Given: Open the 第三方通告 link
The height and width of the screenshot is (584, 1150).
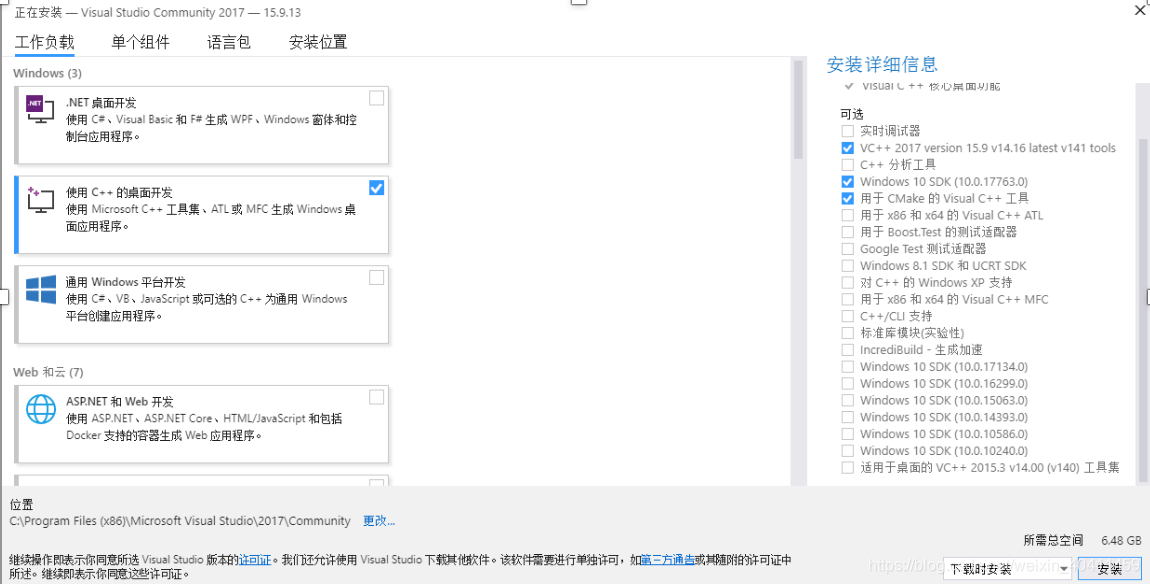Looking at the screenshot, I should (668, 560).
